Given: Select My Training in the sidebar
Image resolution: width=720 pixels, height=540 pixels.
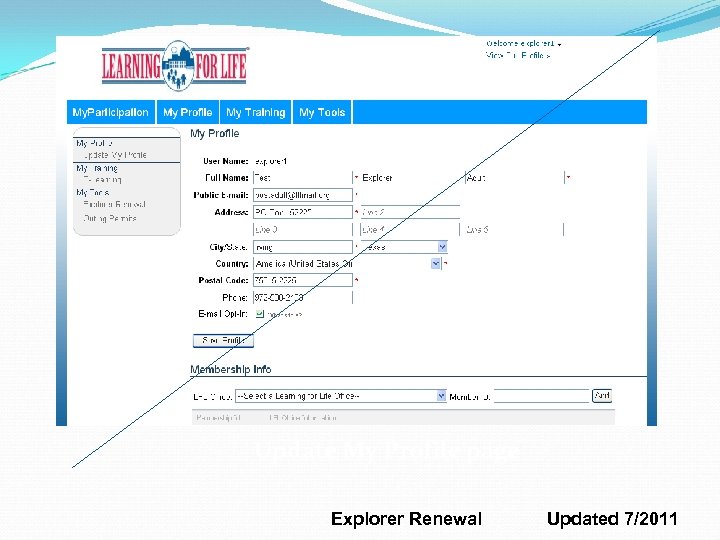Looking at the screenshot, I should point(97,168).
